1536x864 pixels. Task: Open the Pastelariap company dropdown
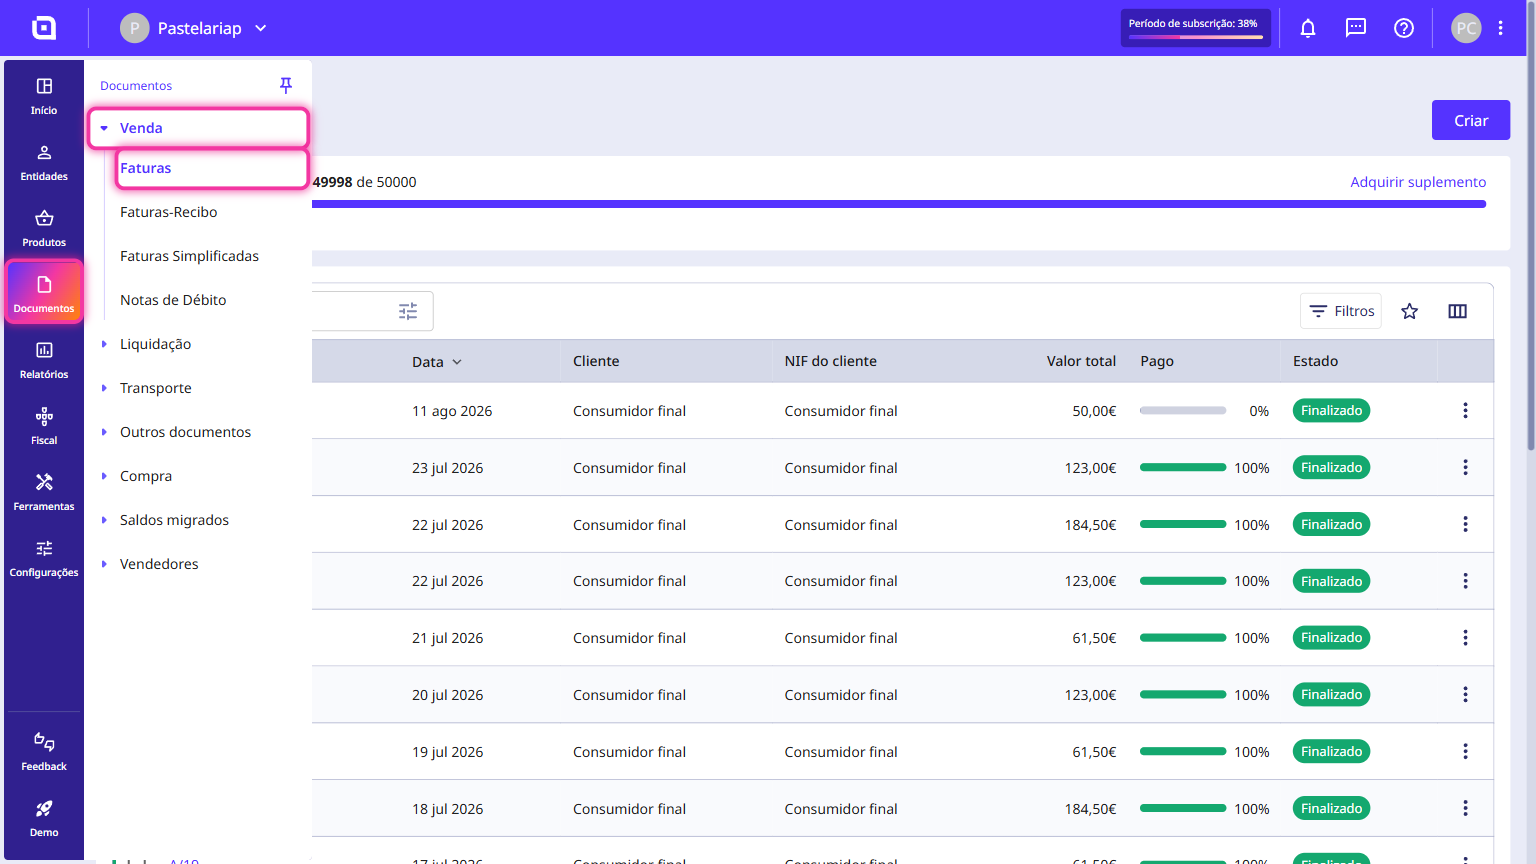coord(194,28)
